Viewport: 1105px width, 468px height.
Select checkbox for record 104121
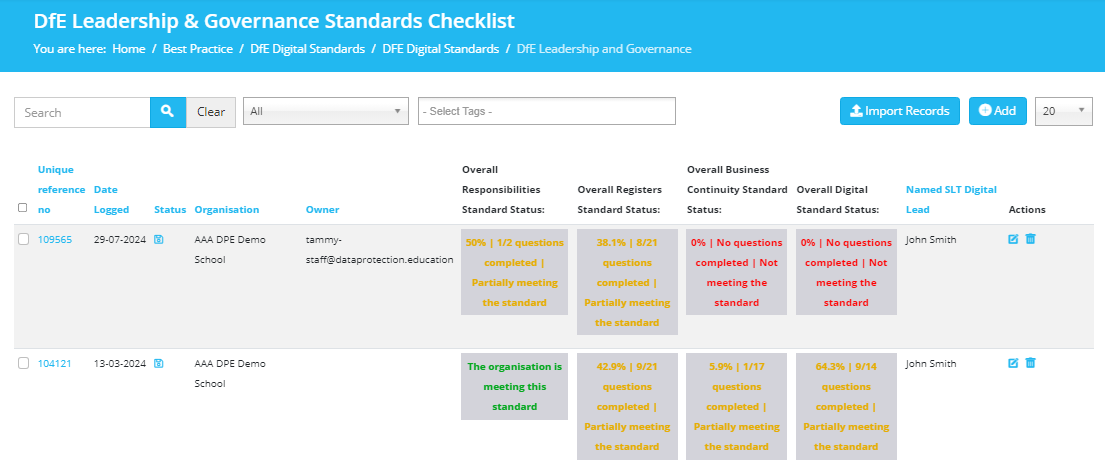pyautogui.click(x=23, y=363)
